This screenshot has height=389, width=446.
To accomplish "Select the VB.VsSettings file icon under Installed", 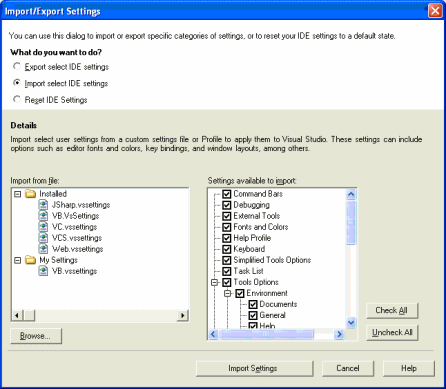I will click(43, 216).
